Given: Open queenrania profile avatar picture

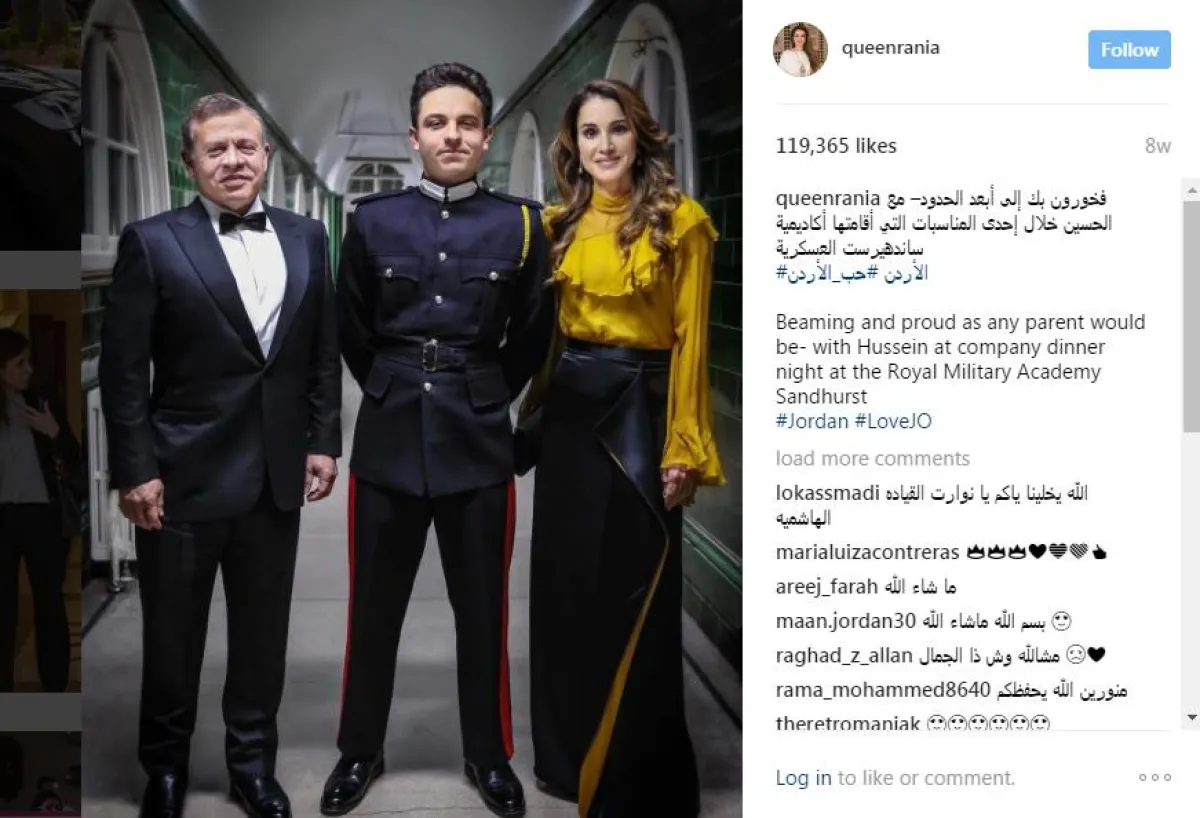Looking at the screenshot, I should click(800, 49).
